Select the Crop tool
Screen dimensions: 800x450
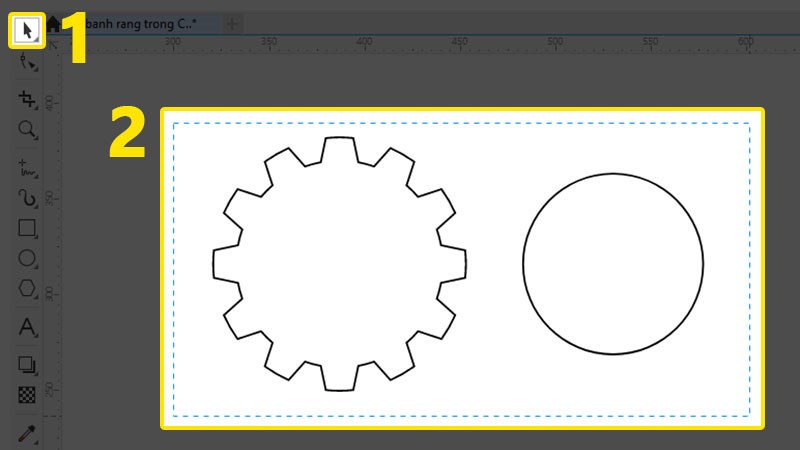[x=27, y=98]
